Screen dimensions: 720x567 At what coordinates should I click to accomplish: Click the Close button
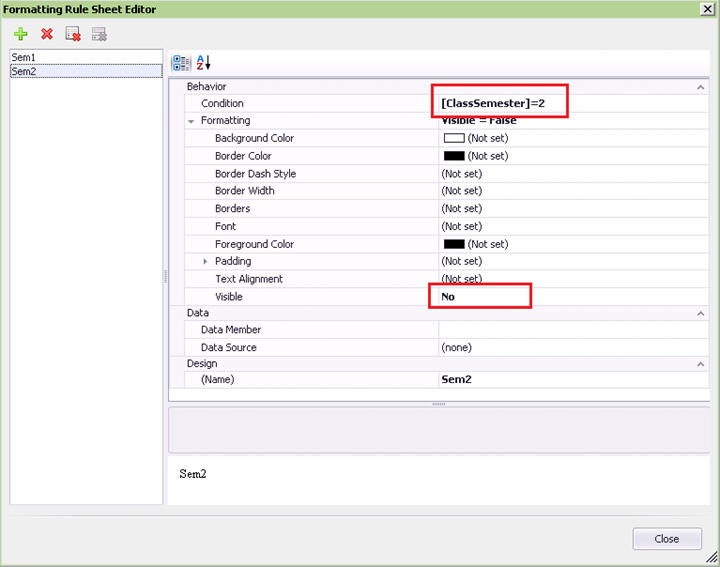pos(666,538)
